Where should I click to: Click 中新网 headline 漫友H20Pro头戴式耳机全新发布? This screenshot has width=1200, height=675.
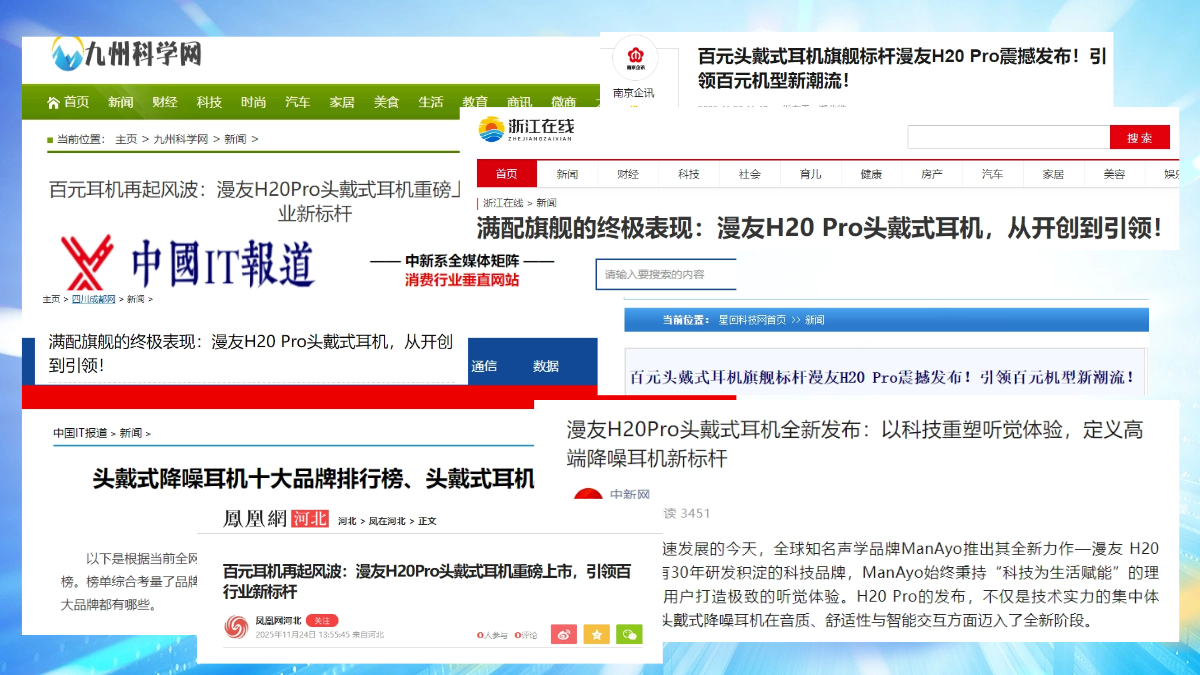pos(855,444)
